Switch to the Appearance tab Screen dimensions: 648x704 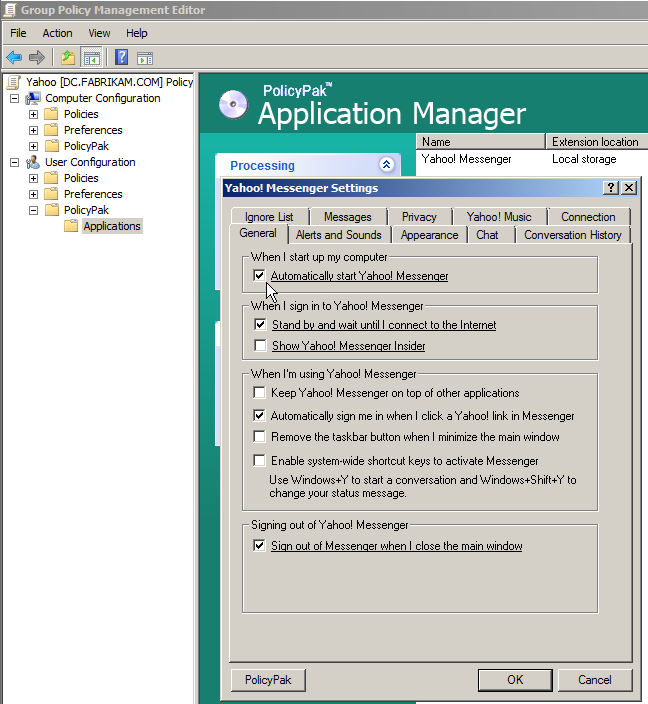pos(430,235)
